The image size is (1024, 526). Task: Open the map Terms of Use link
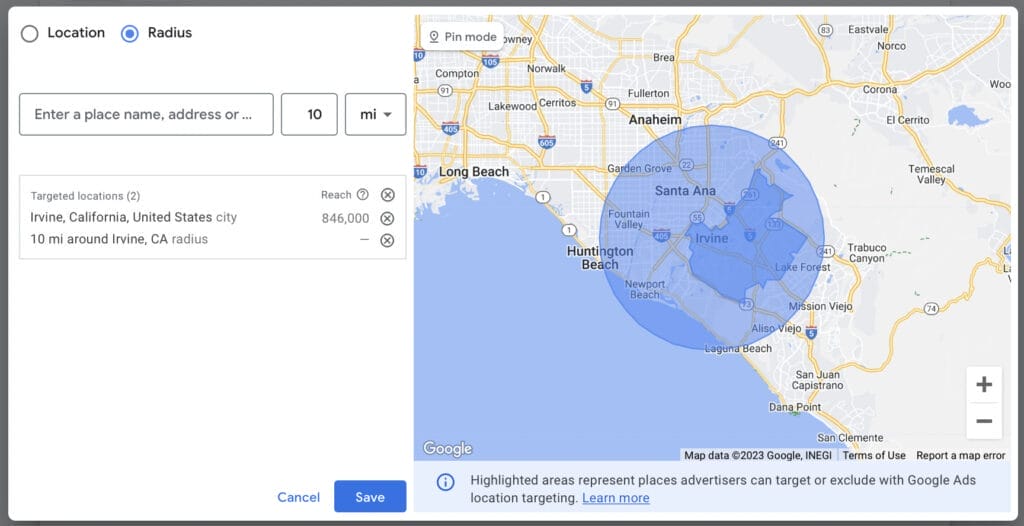click(874, 455)
